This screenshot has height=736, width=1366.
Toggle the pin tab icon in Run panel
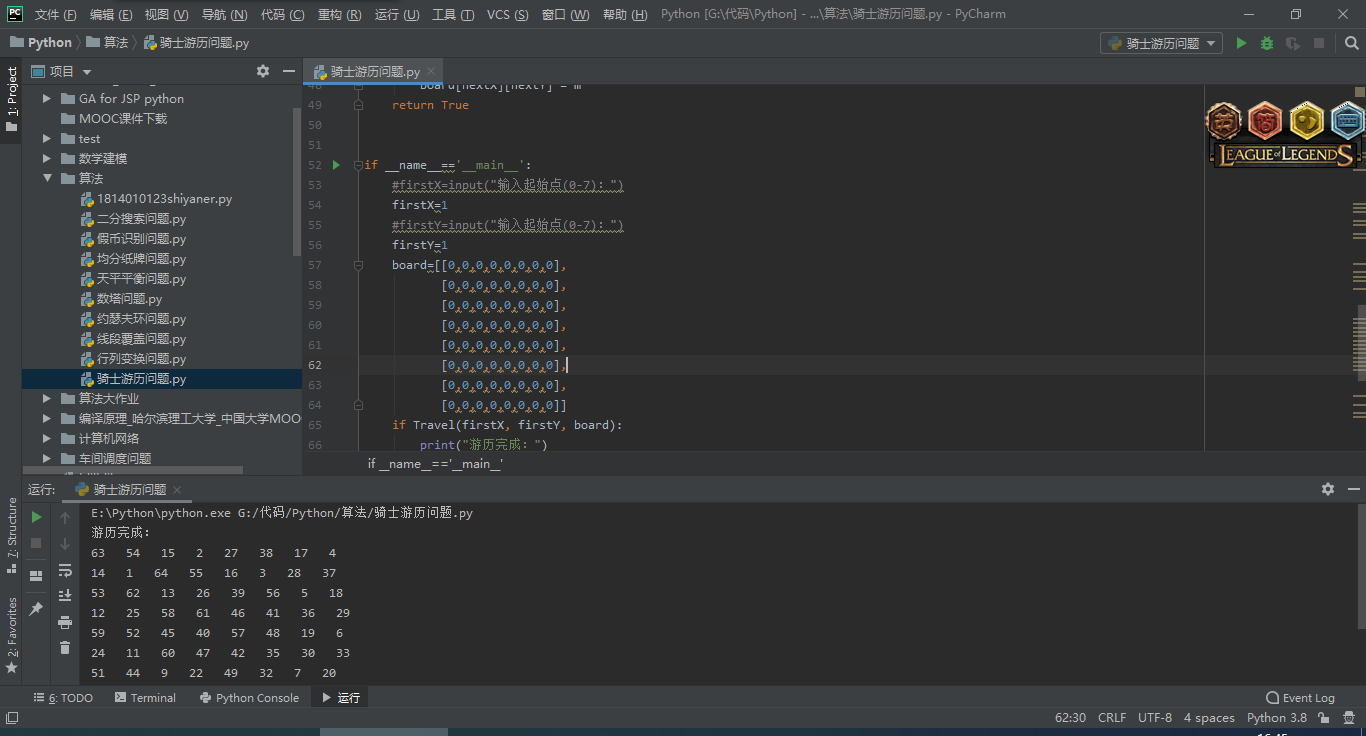[36, 608]
